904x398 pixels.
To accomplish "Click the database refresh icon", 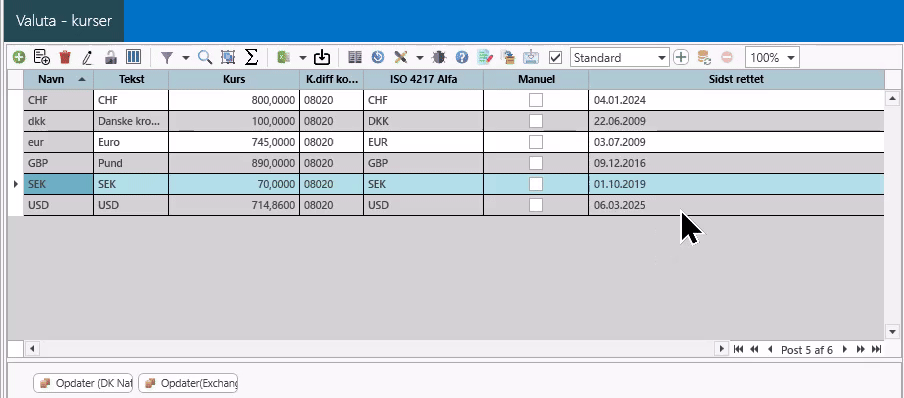I will pyautogui.click(x=704, y=57).
